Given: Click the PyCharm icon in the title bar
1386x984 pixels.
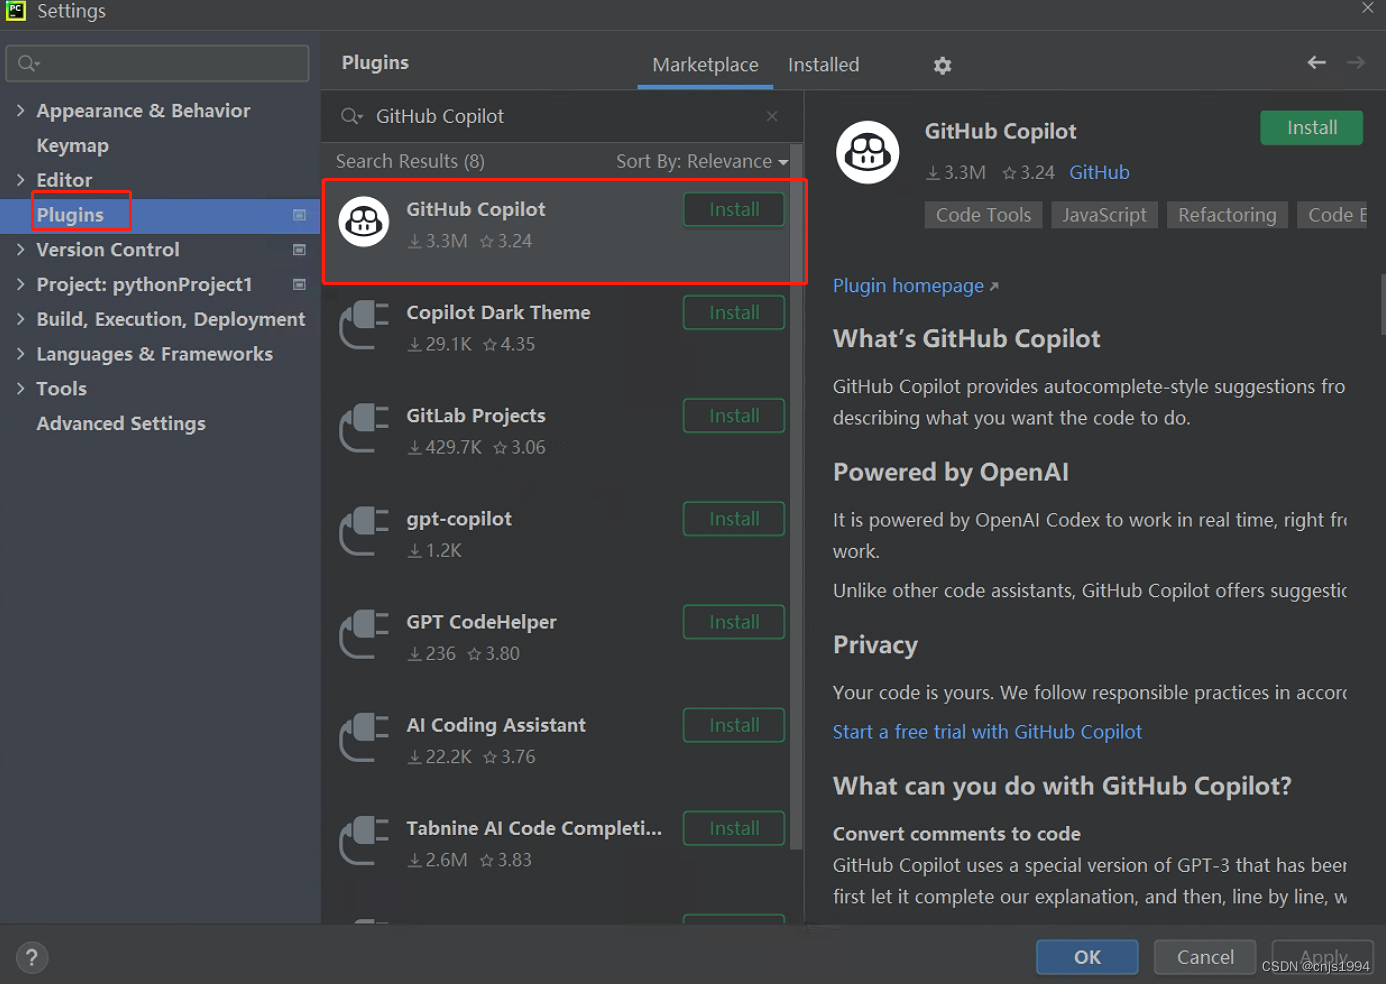Looking at the screenshot, I should coord(16,11).
